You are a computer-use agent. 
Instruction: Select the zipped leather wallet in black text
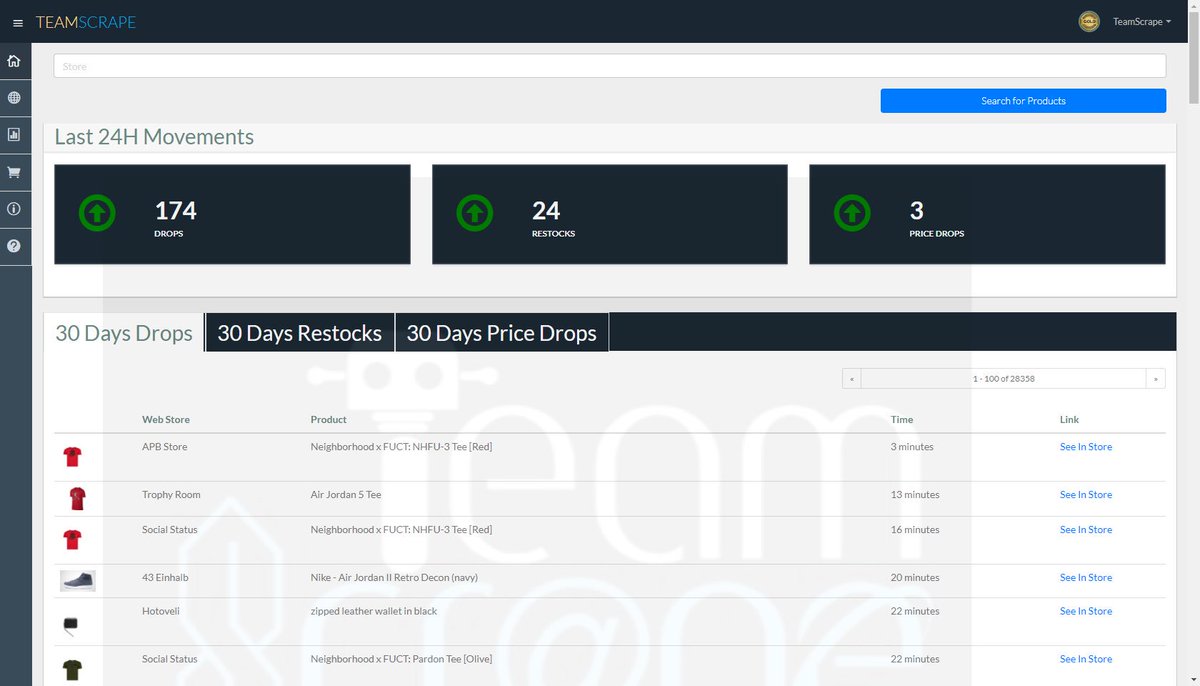pyautogui.click(x=374, y=611)
